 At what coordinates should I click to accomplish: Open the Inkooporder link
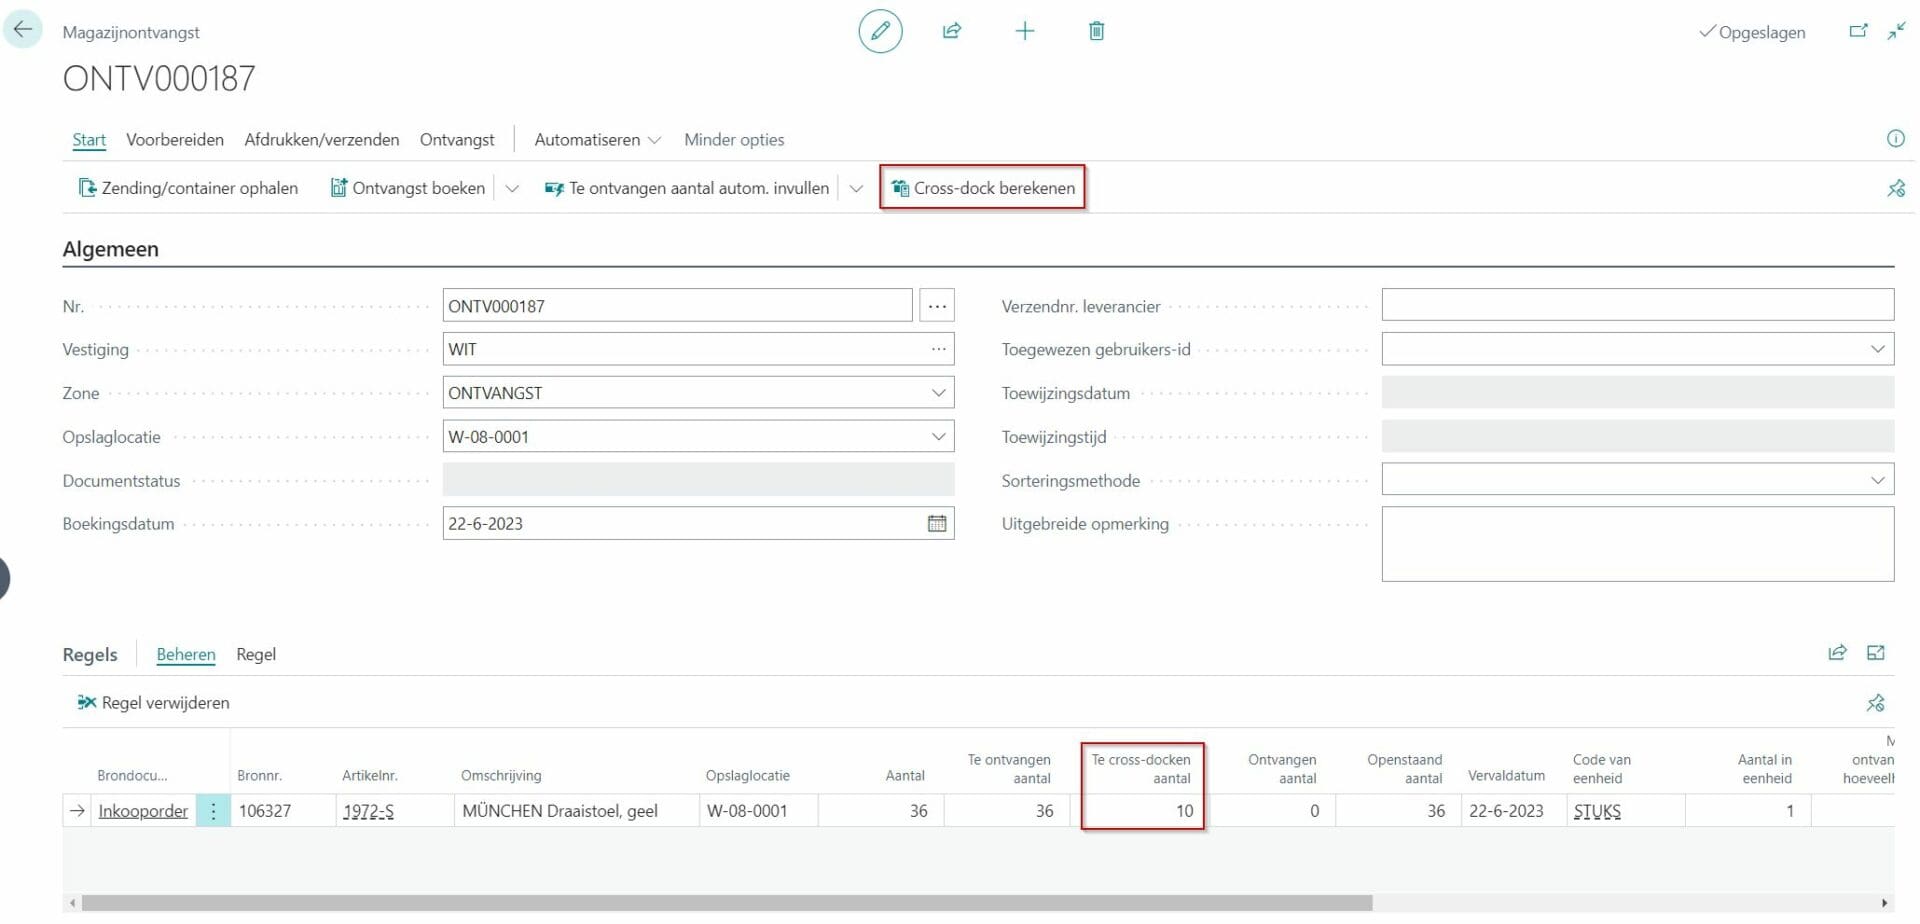click(x=143, y=811)
